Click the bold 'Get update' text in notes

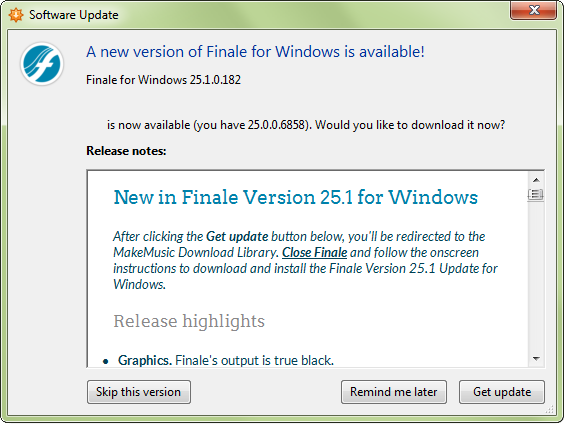pos(237,237)
